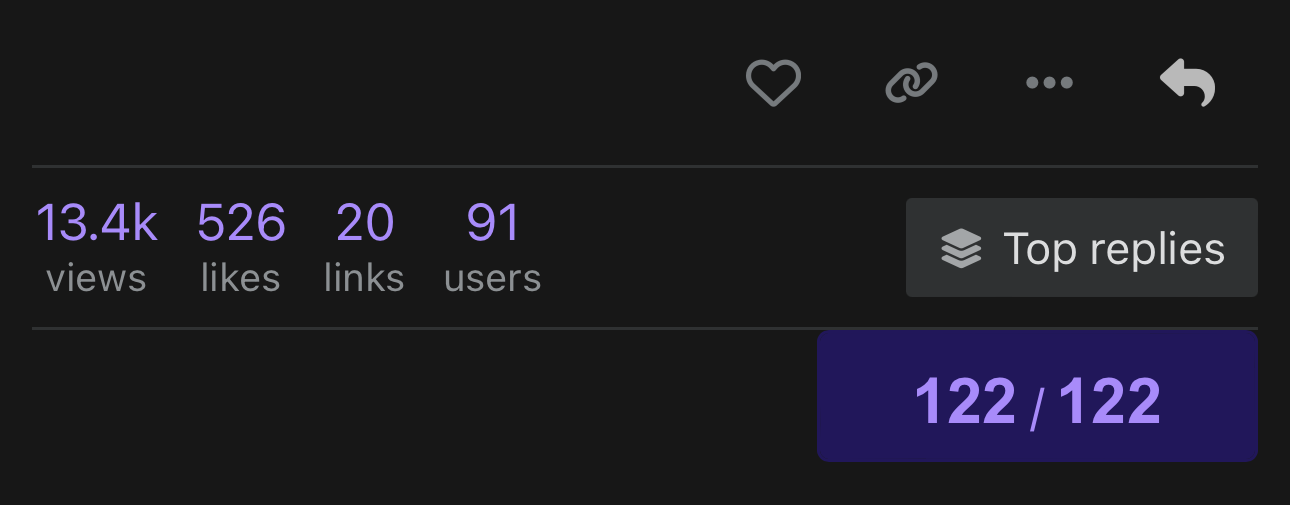Viewport: 1290px width, 505px height.
Task: Click the "users" label under 91
Action: pos(493,278)
